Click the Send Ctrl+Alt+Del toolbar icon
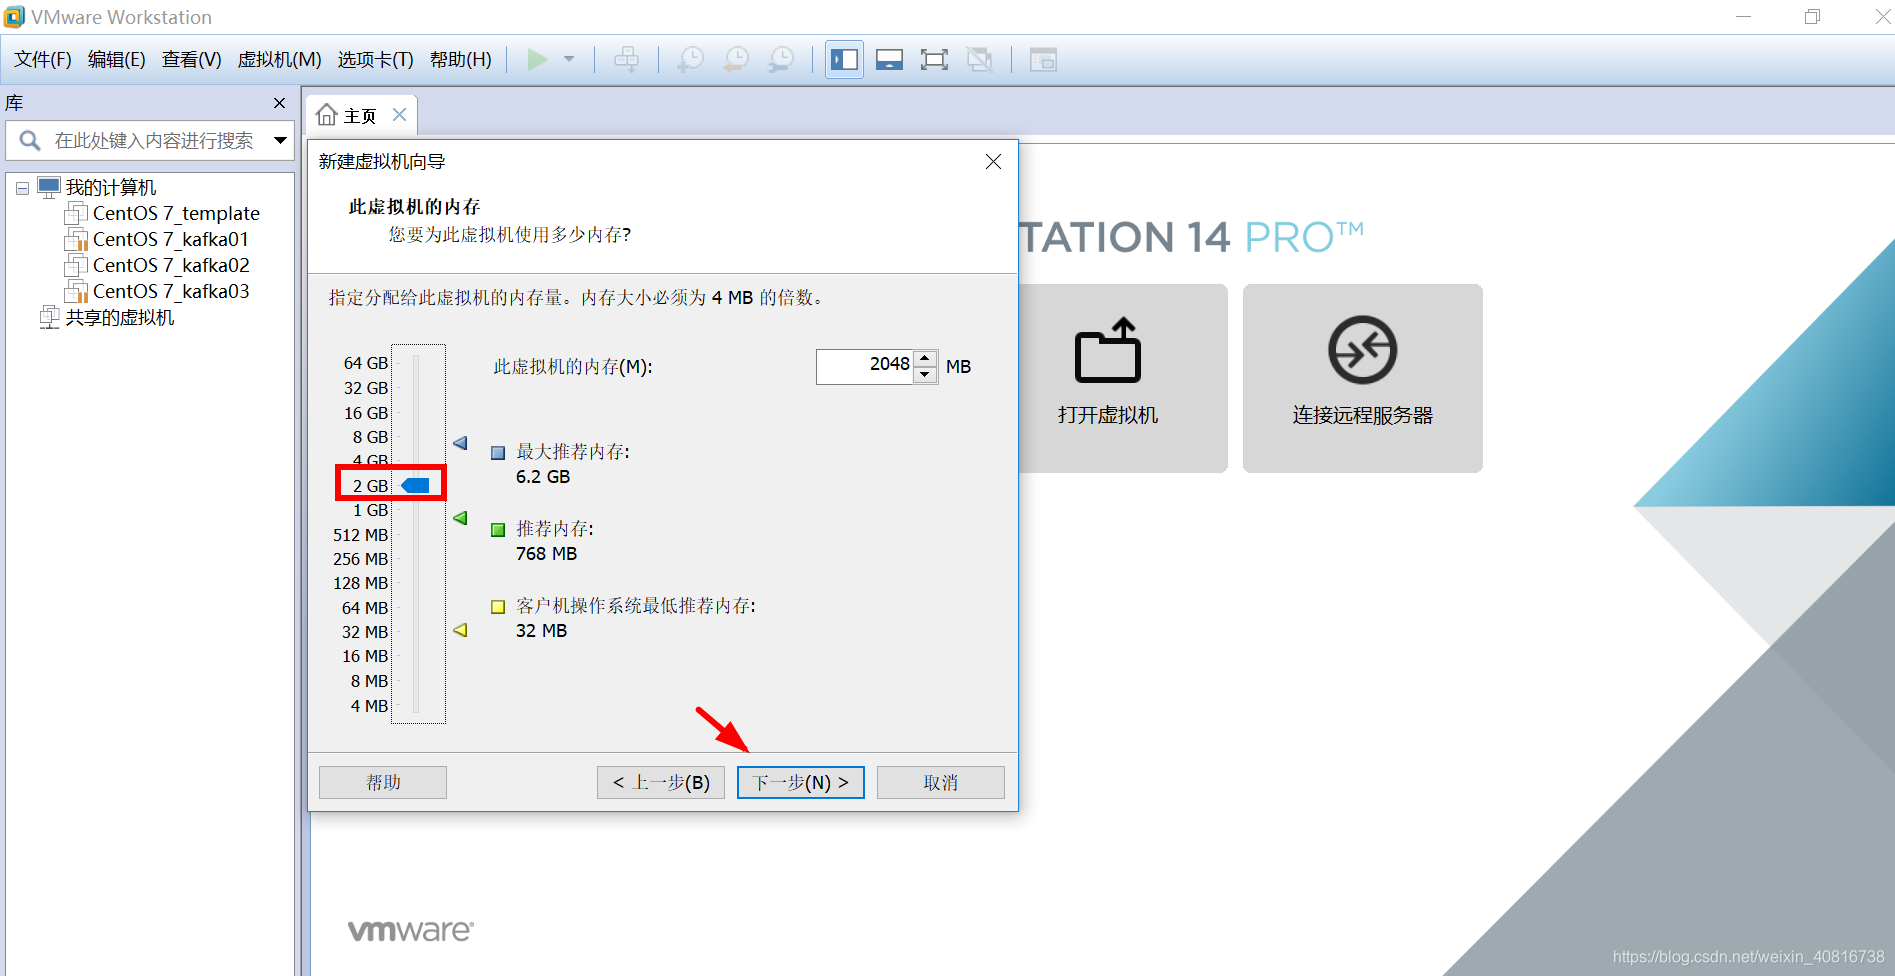The width and height of the screenshot is (1895, 976). (626, 59)
